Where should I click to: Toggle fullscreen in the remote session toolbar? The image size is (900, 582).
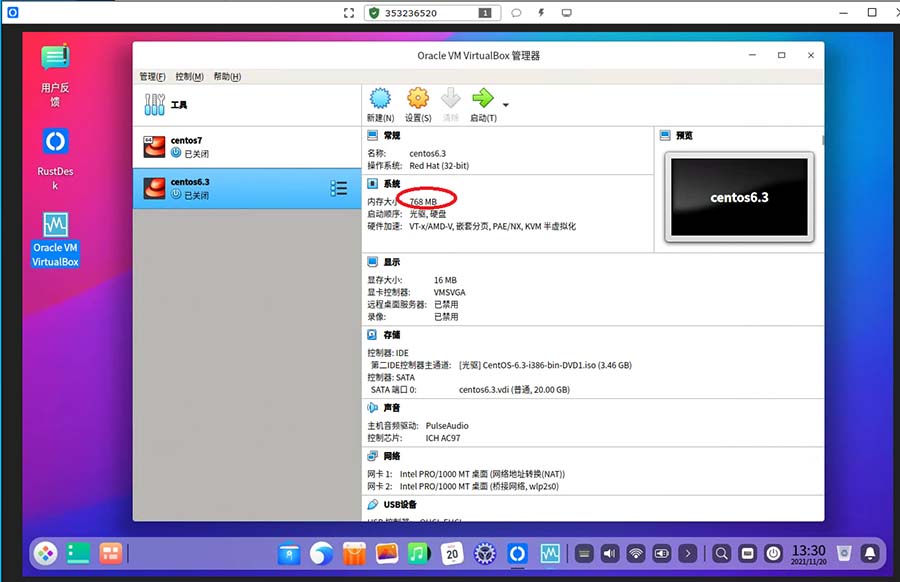(x=349, y=13)
